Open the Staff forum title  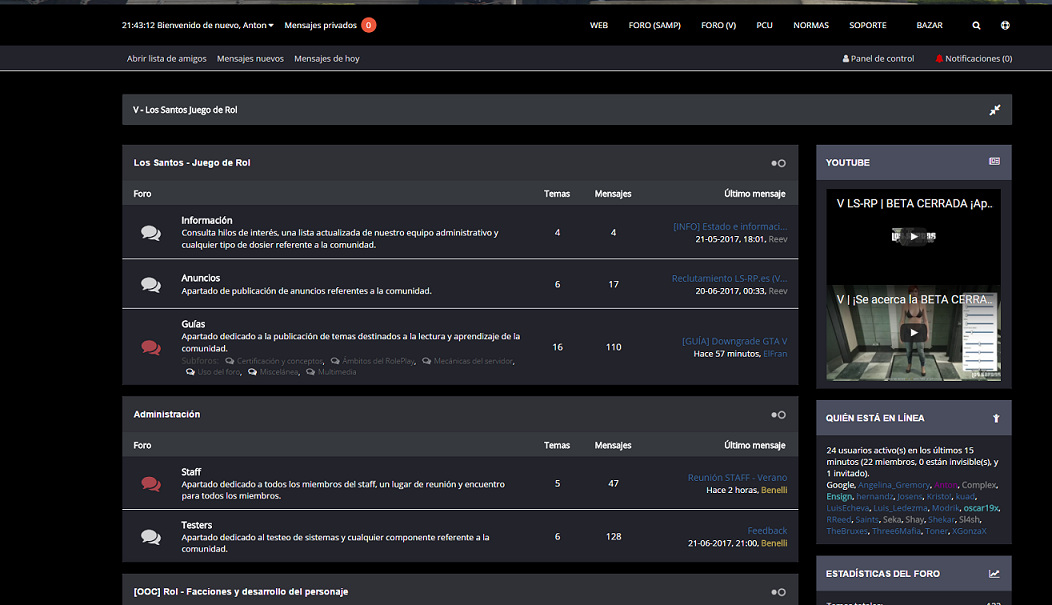tap(191, 472)
